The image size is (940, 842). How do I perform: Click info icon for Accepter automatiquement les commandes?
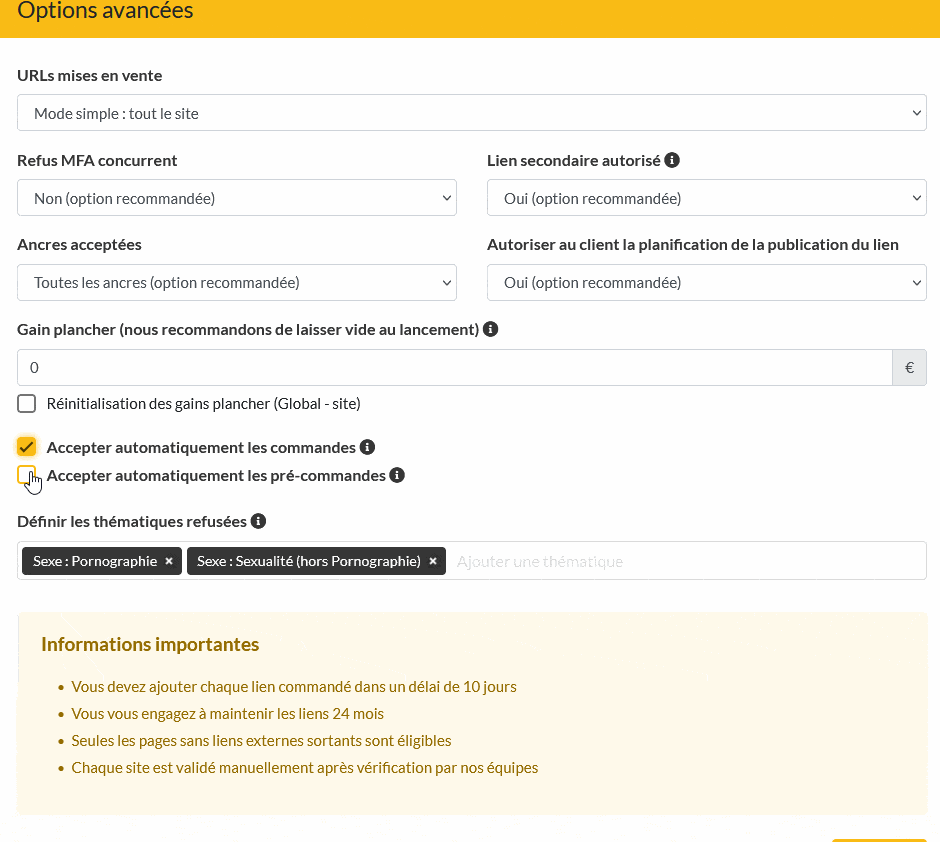point(367,447)
